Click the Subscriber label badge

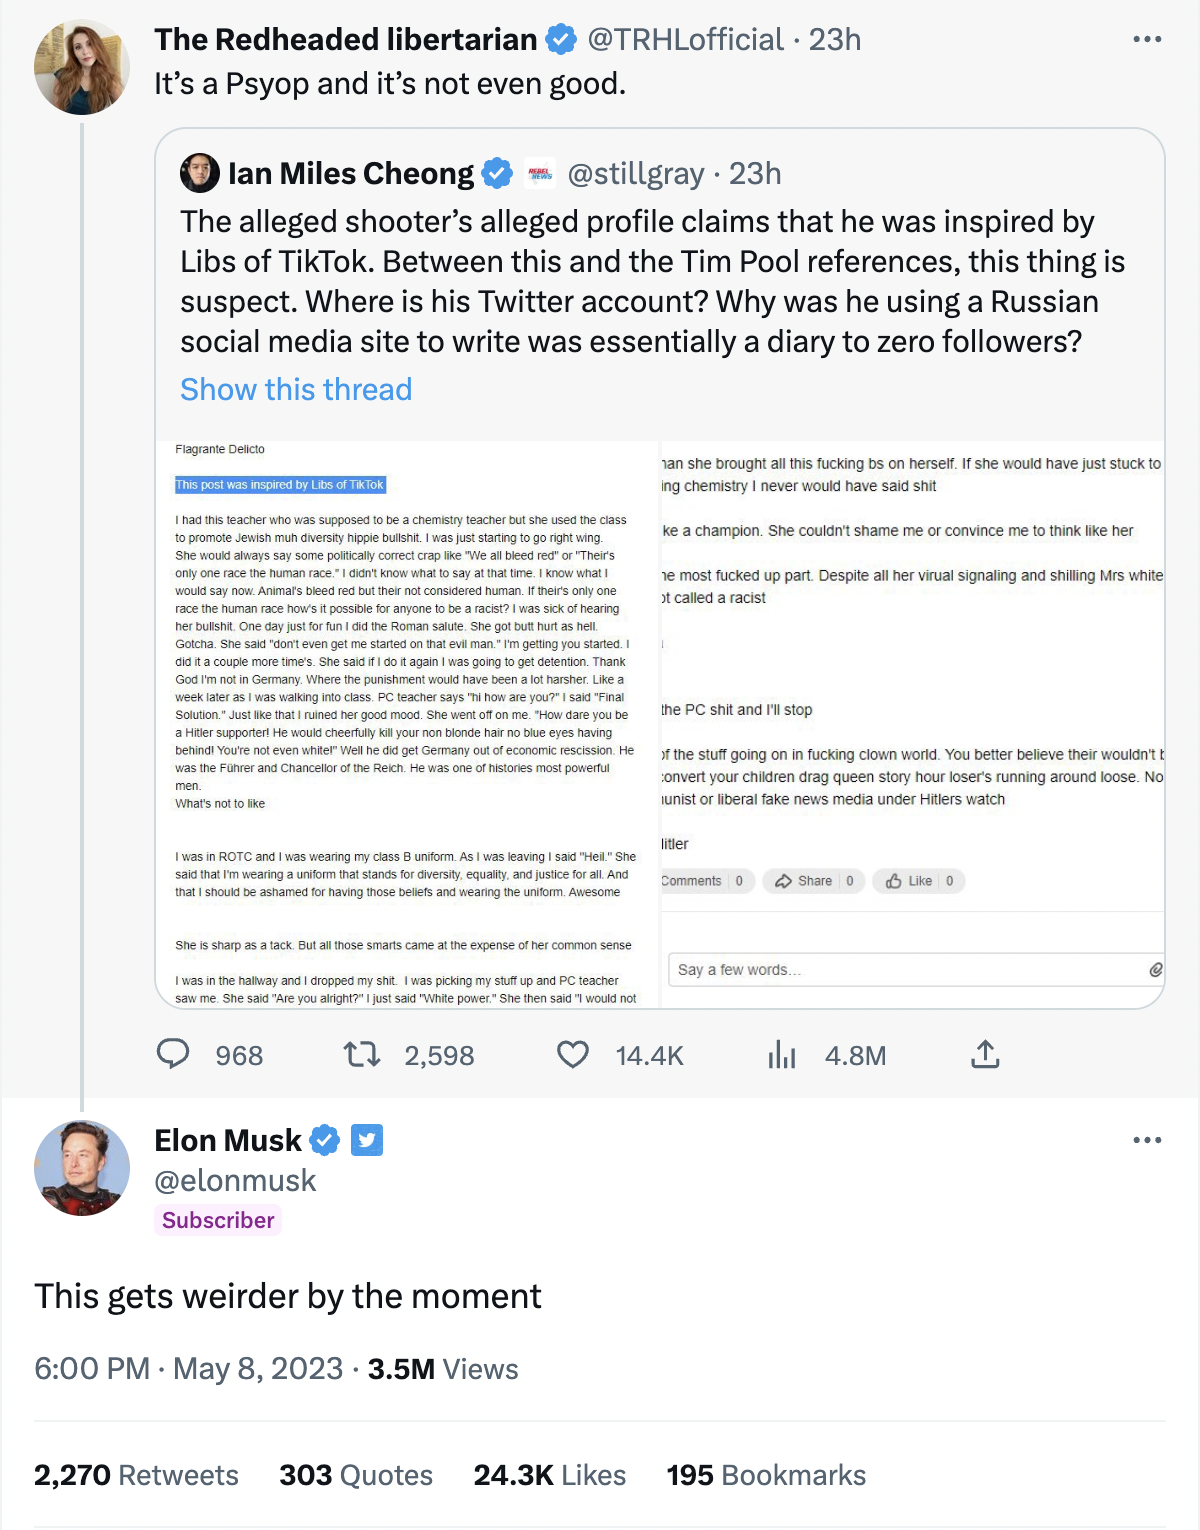tap(218, 1220)
